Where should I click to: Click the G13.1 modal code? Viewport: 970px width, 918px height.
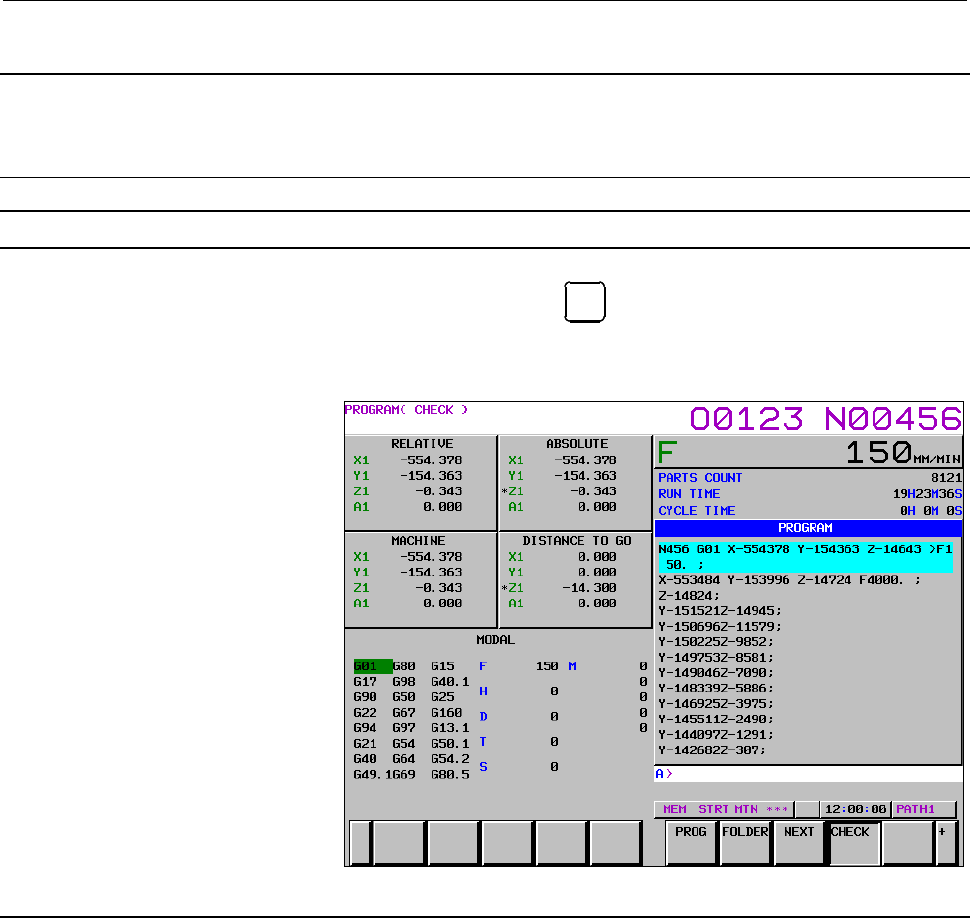[x=450, y=728]
